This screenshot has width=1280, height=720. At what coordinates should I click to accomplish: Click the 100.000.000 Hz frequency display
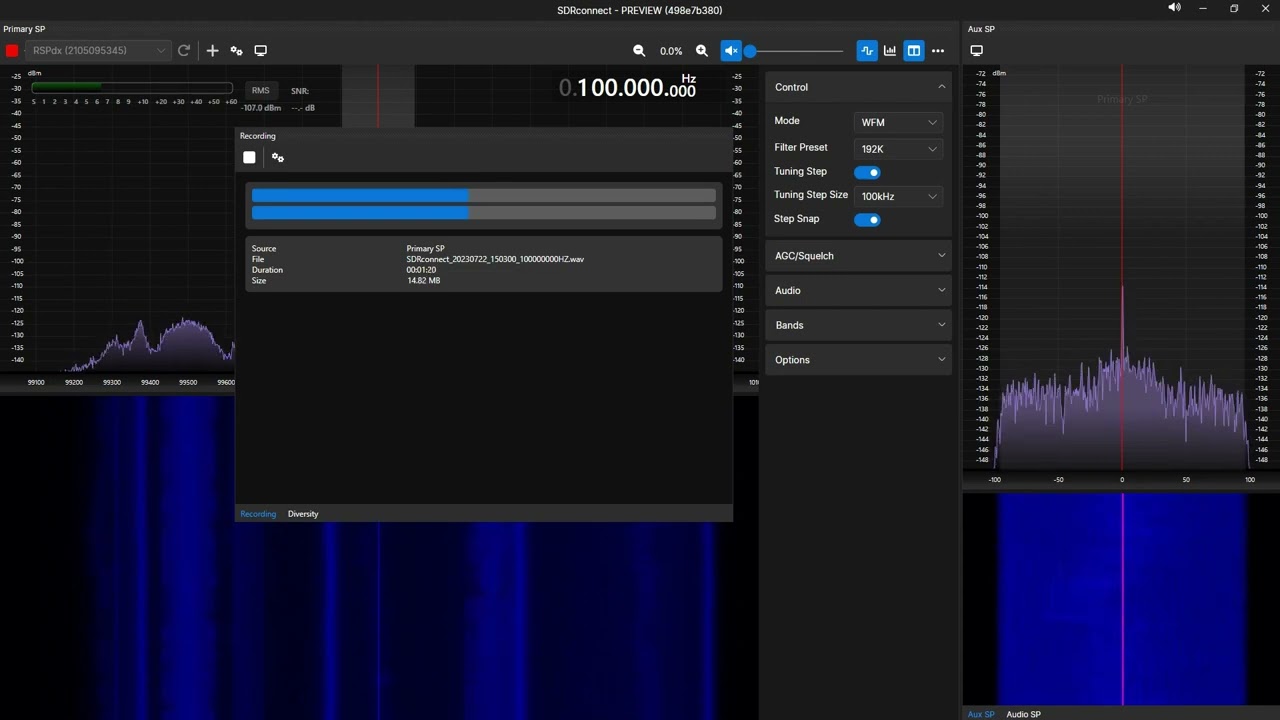pos(627,88)
